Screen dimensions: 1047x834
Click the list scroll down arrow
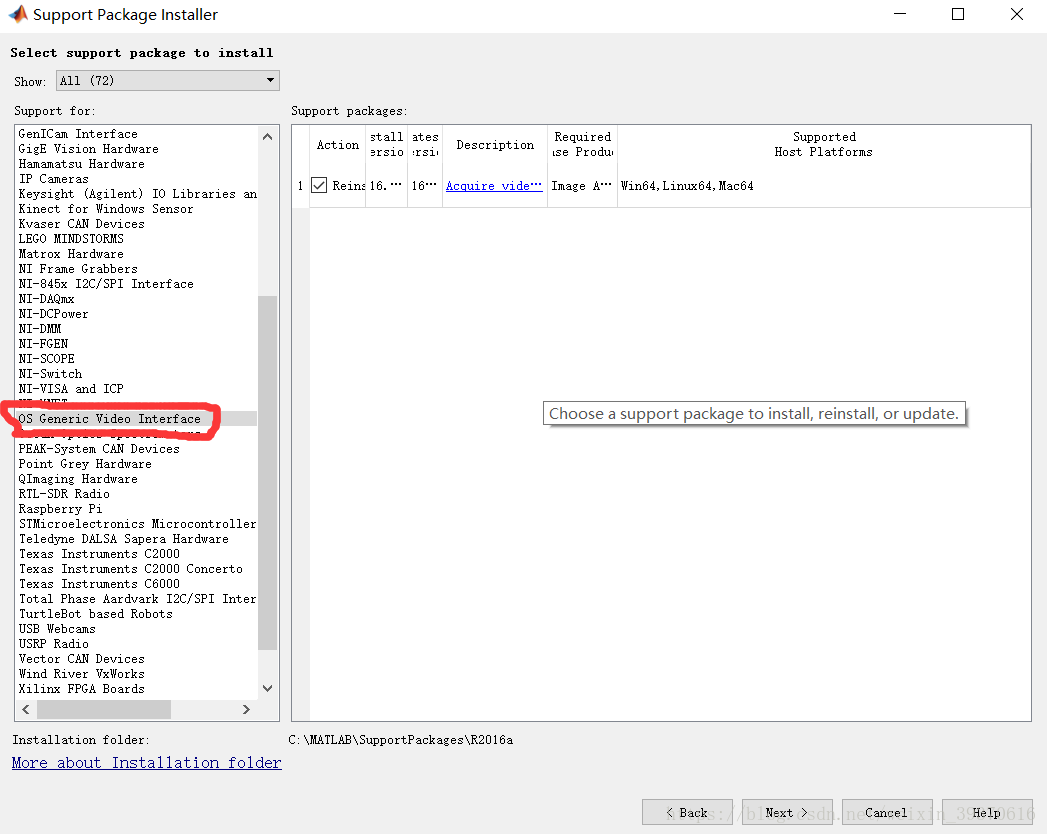coord(268,688)
